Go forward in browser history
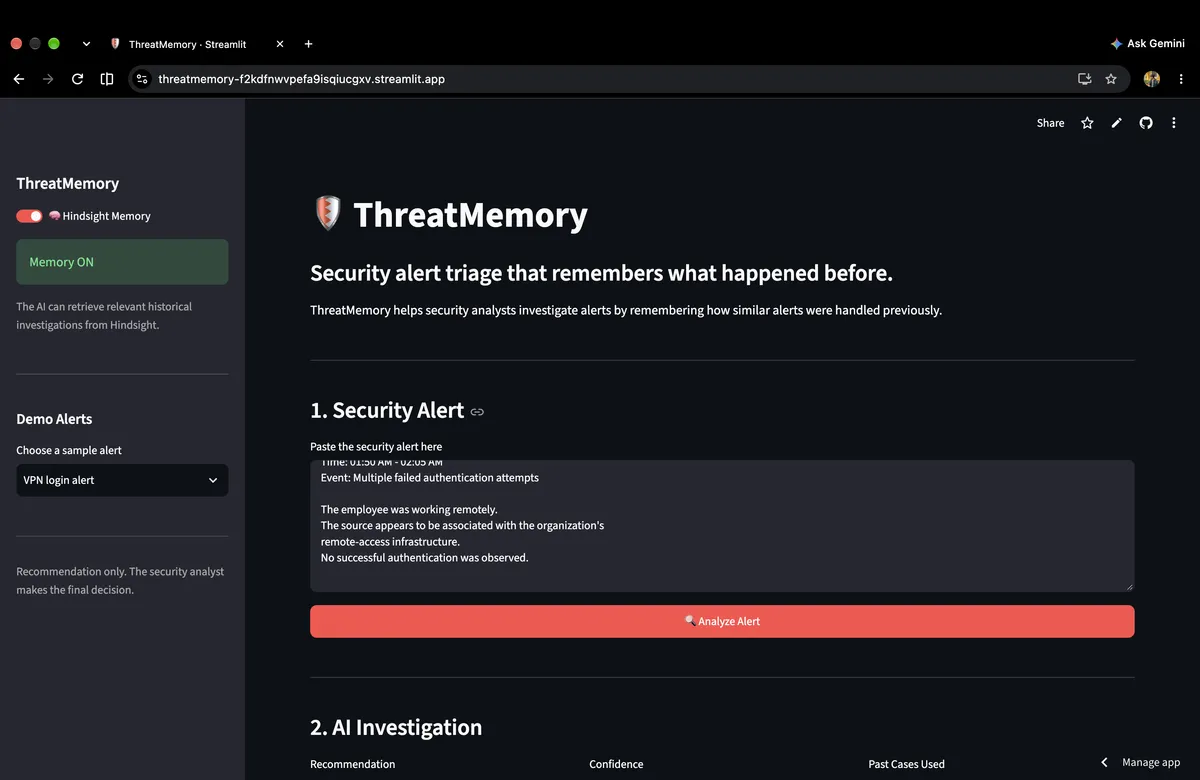1200x780 pixels. click(47, 79)
